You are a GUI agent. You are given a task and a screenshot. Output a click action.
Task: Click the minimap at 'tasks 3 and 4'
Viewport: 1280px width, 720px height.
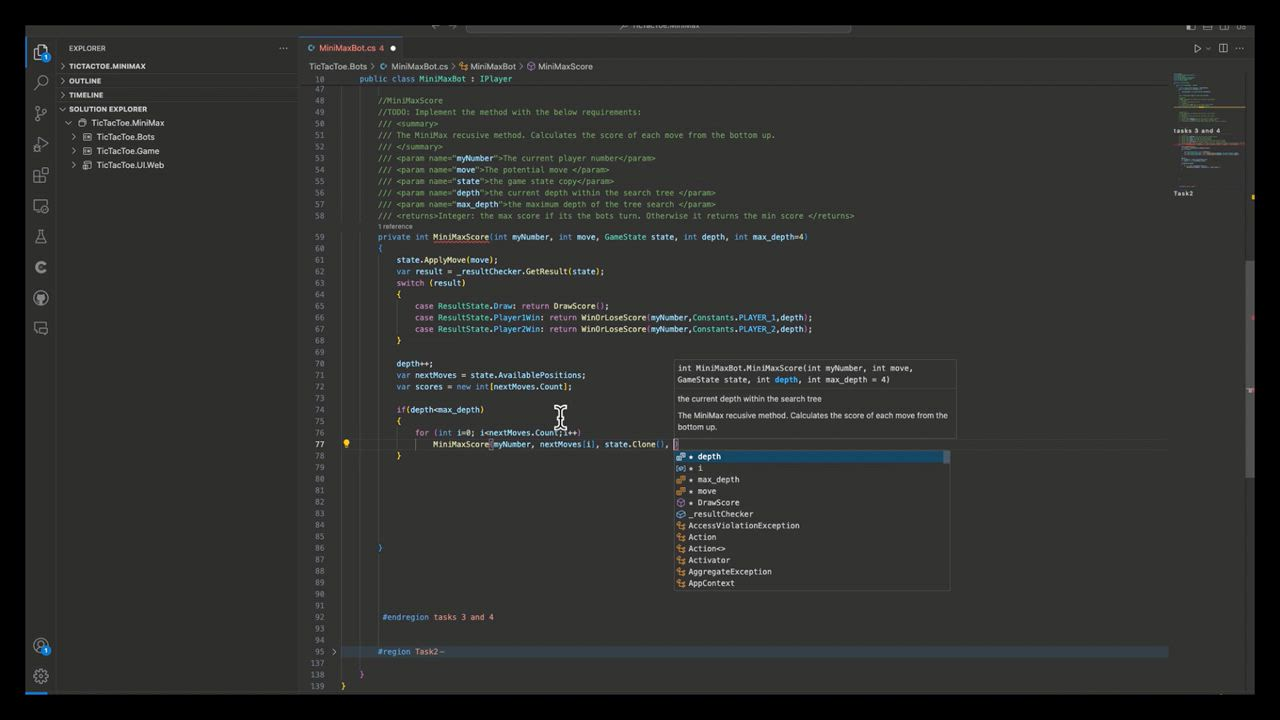coord(1196,131)
